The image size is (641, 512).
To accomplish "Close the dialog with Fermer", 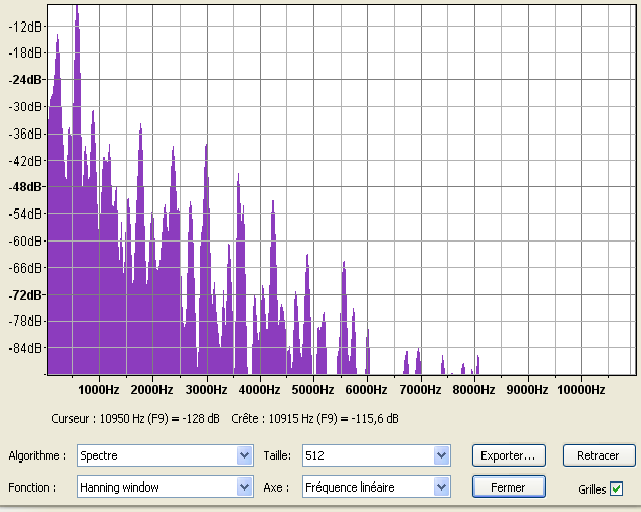I will [509, 487].
